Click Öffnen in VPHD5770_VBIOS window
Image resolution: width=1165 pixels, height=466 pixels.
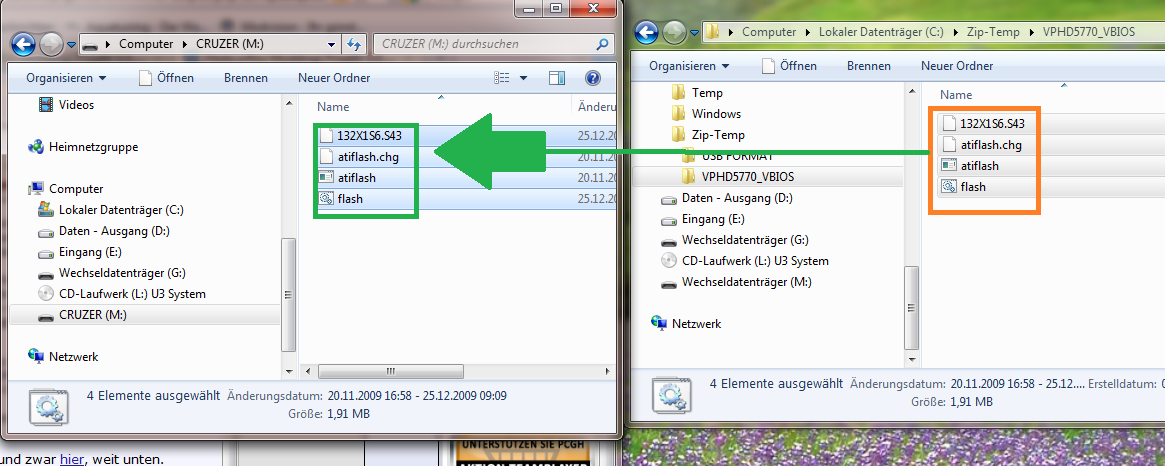coord(789,65)
